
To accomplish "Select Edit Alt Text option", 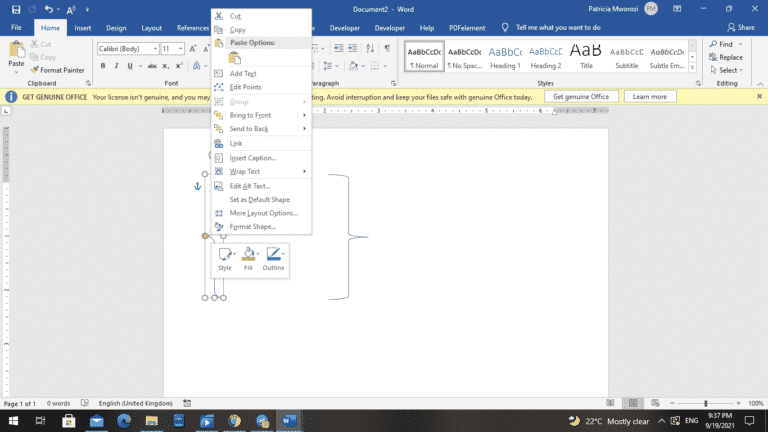I will pyautogui.click(x=261, y=186).
